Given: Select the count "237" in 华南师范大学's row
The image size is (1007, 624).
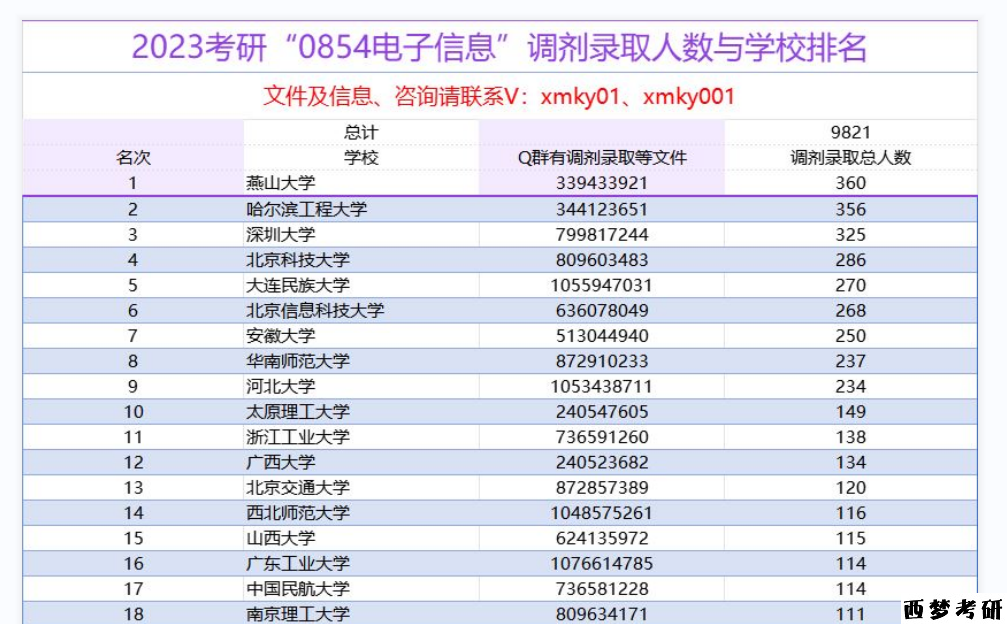Looking at the screenshot, I should [x=850, y=361].
